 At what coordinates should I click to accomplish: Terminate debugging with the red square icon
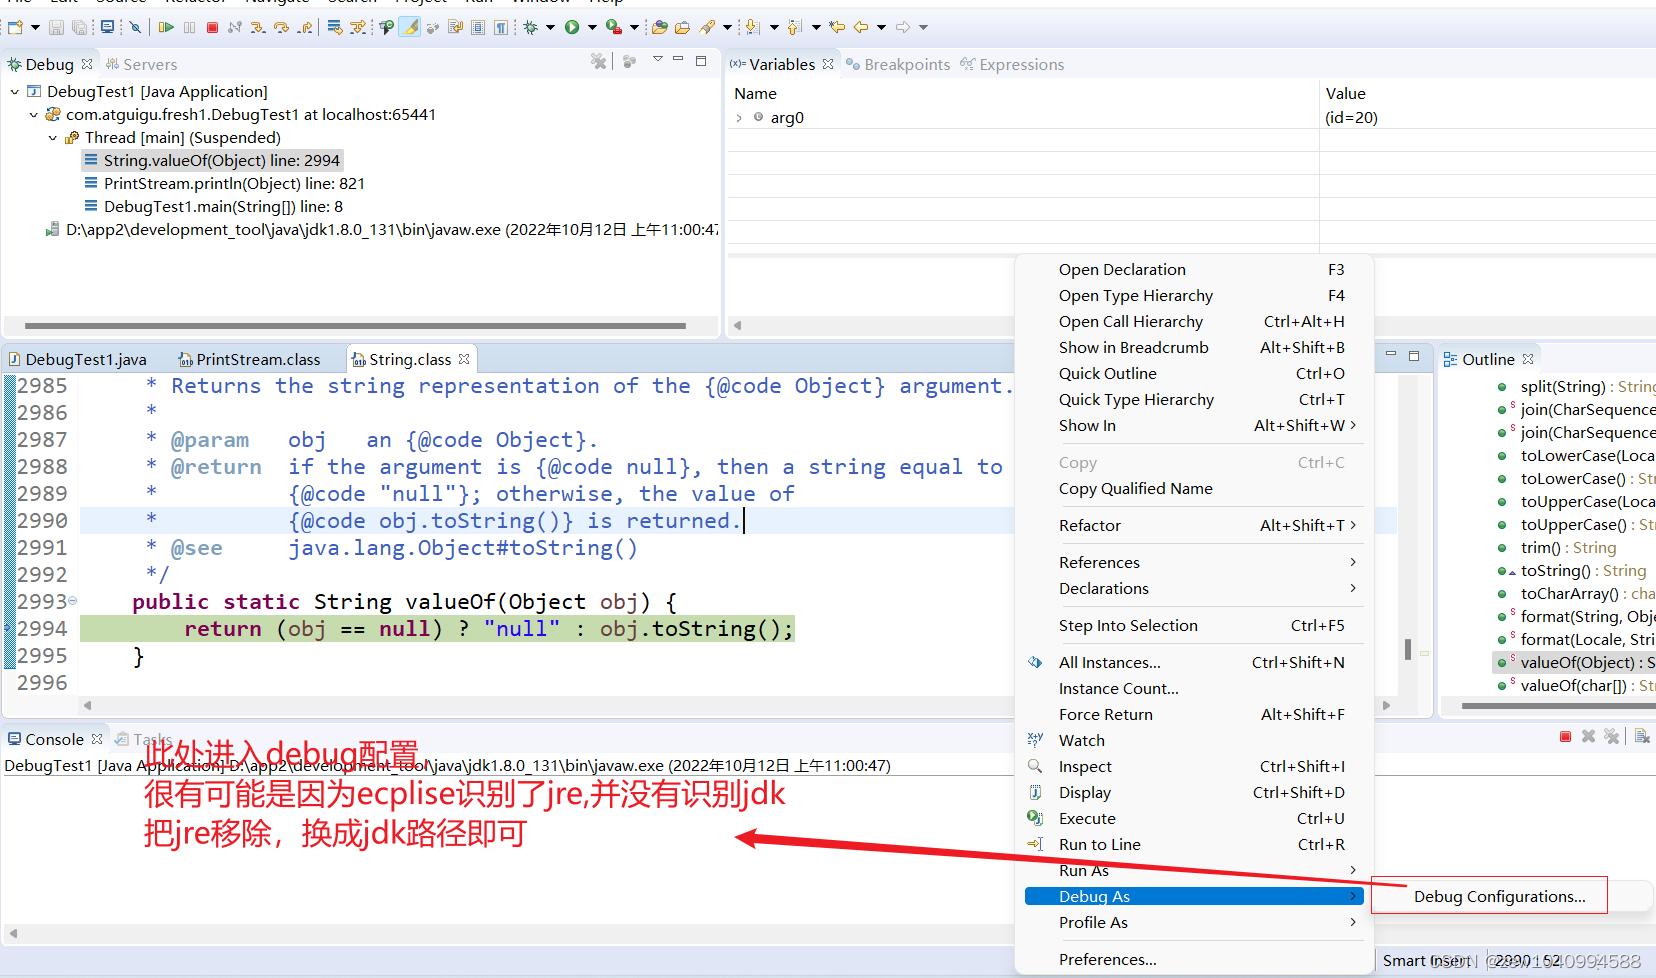[212, 26]
